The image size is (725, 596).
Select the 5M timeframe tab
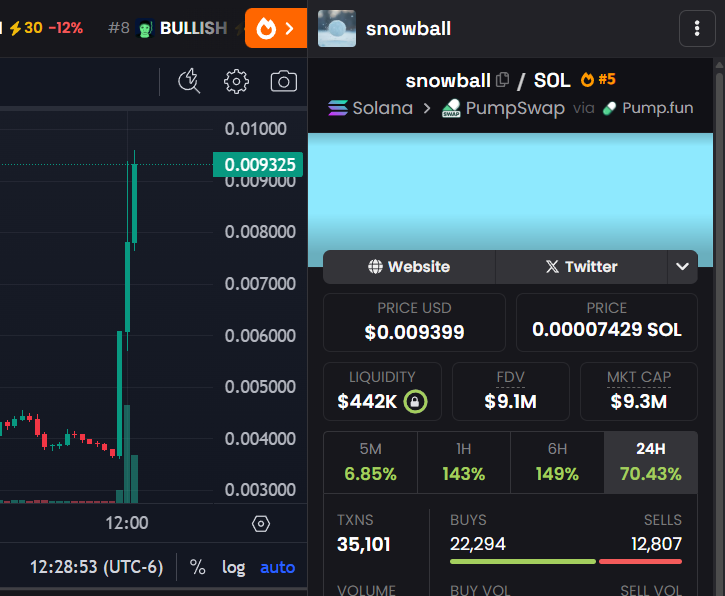click(x=370, y=462)
